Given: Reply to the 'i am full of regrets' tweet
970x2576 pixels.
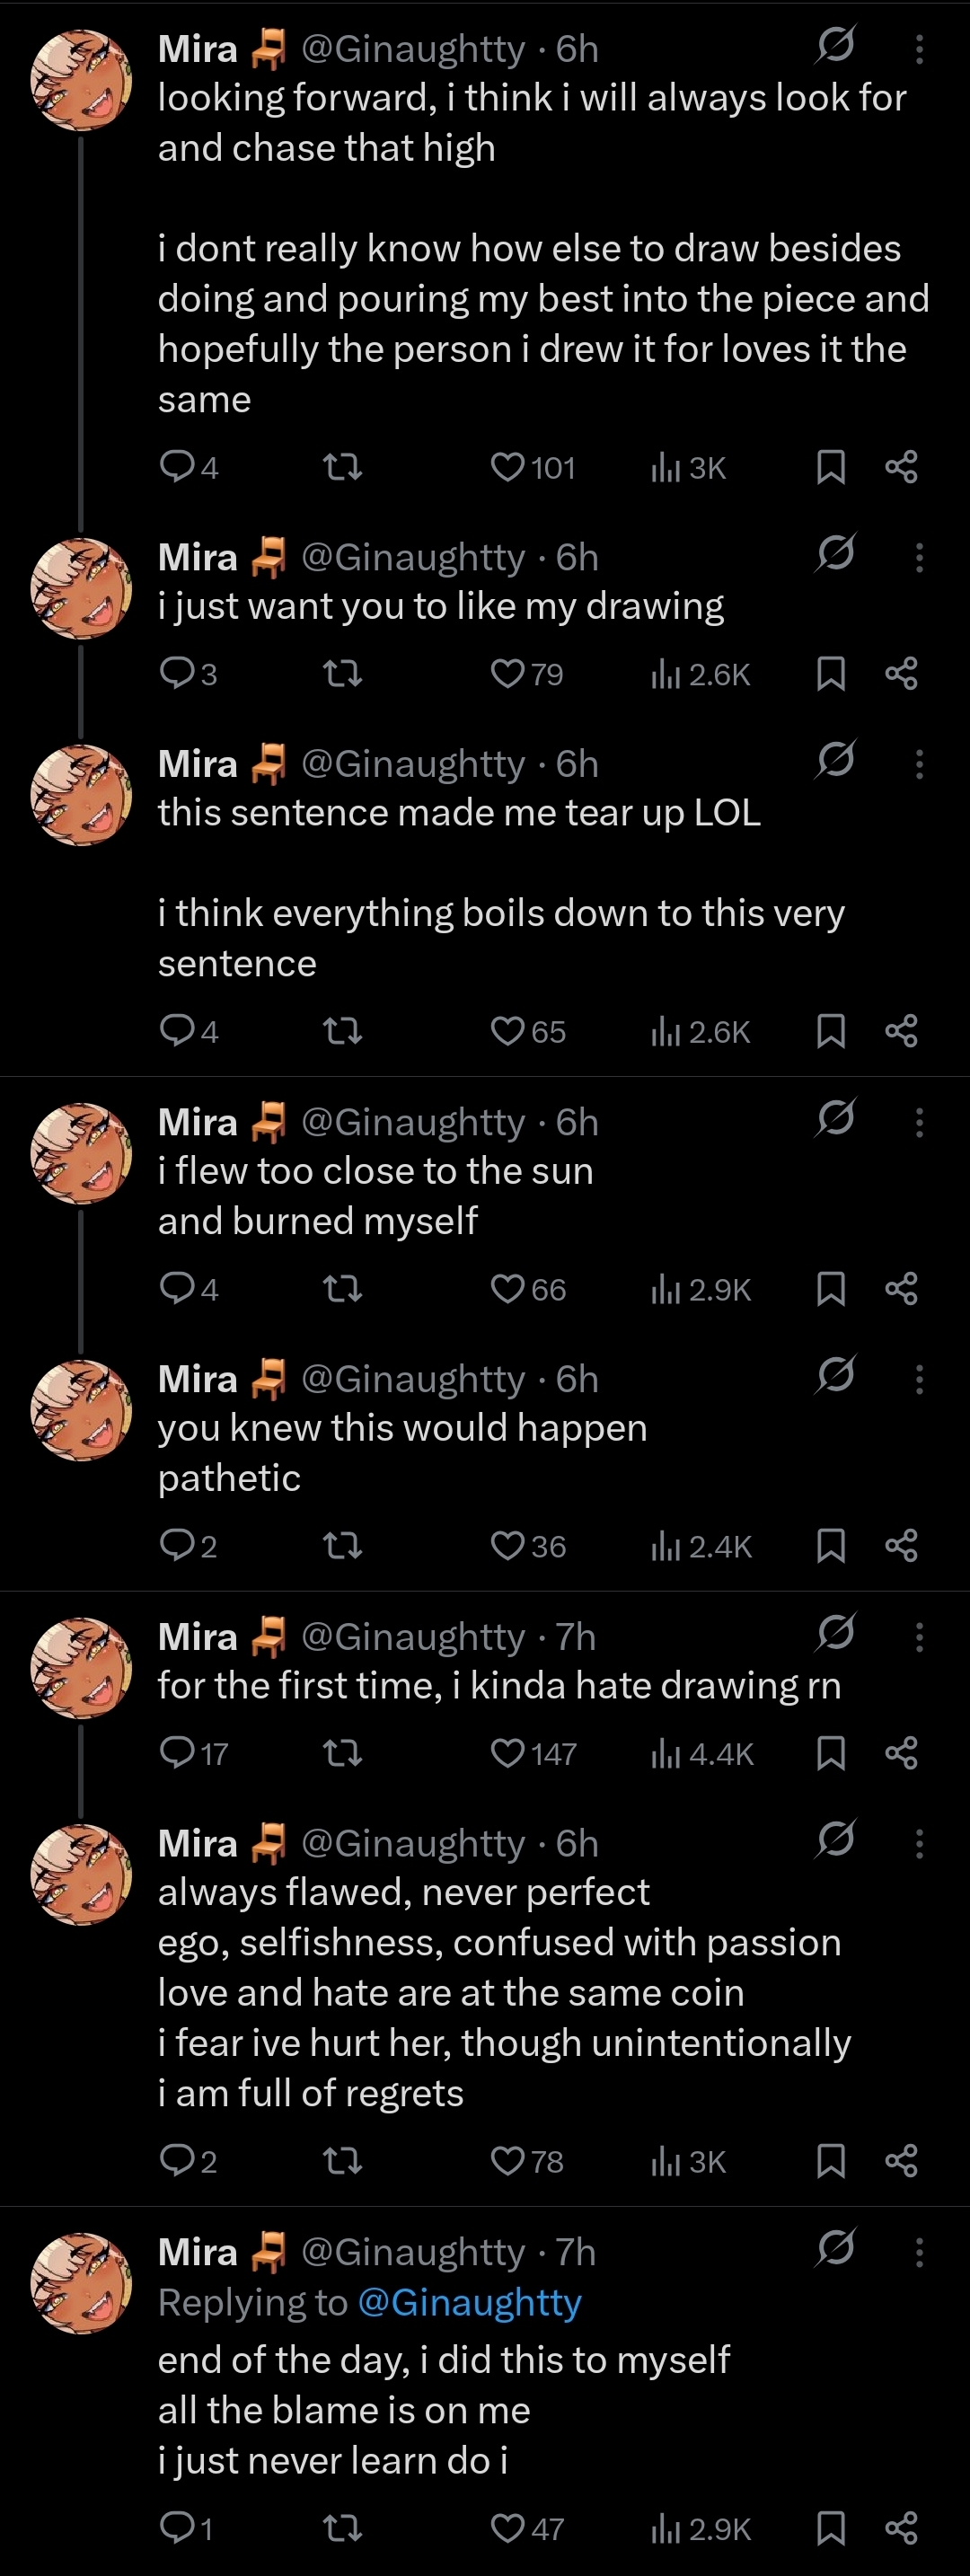Looking at the screenshot, I should 177,2161.
